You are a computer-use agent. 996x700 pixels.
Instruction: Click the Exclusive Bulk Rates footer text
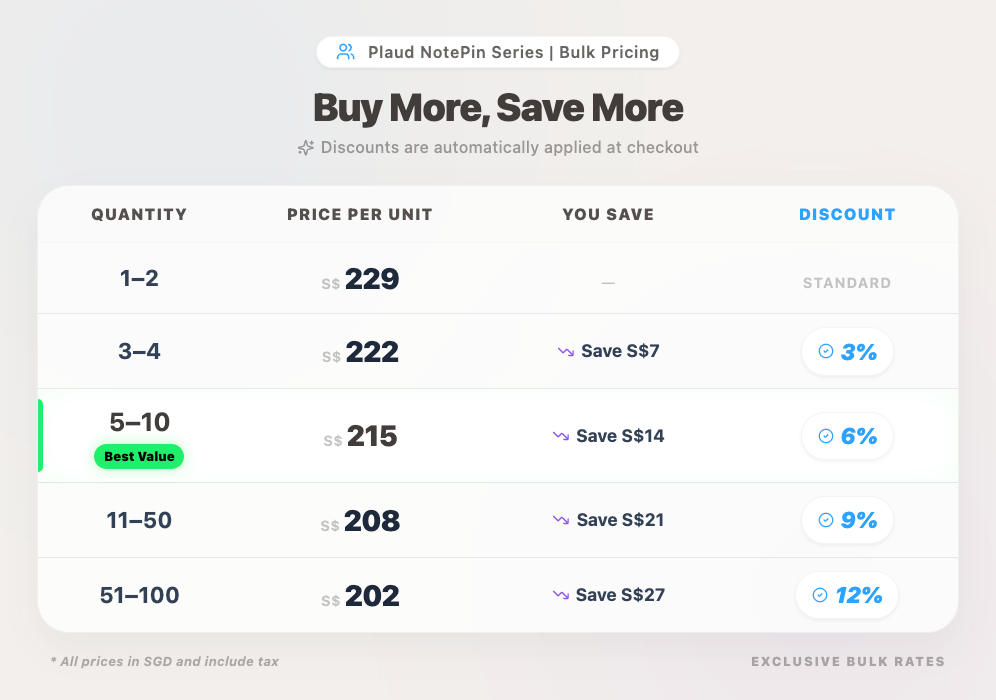click(848, 661)
